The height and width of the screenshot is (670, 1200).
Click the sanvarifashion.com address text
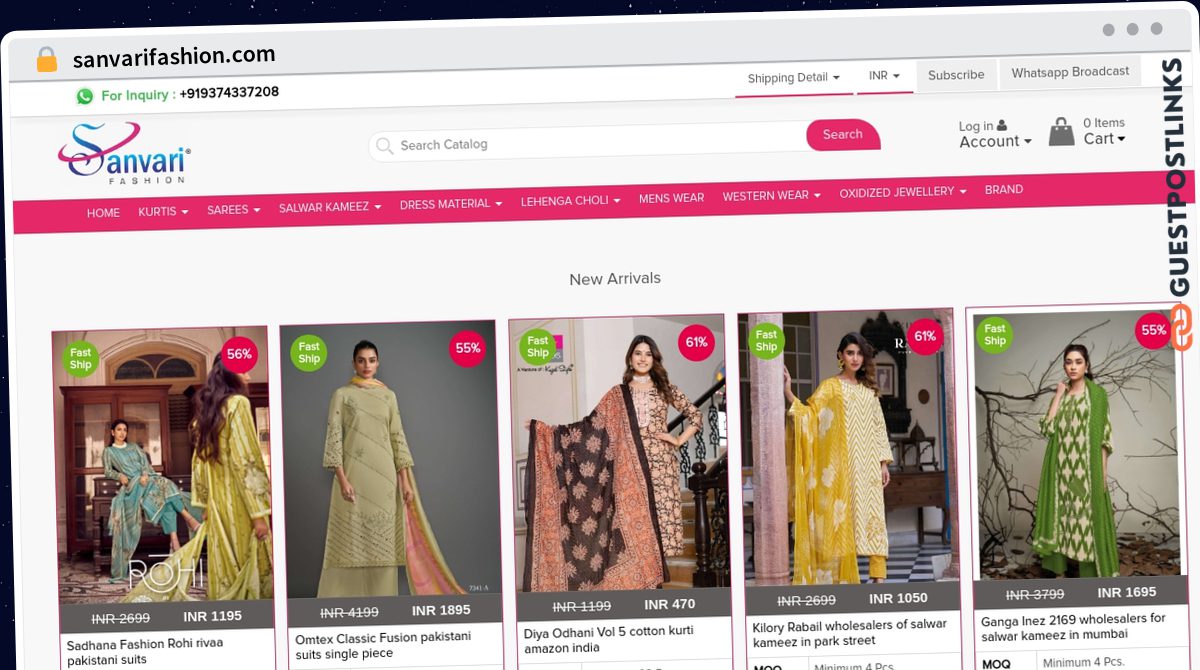coord(173,57)
